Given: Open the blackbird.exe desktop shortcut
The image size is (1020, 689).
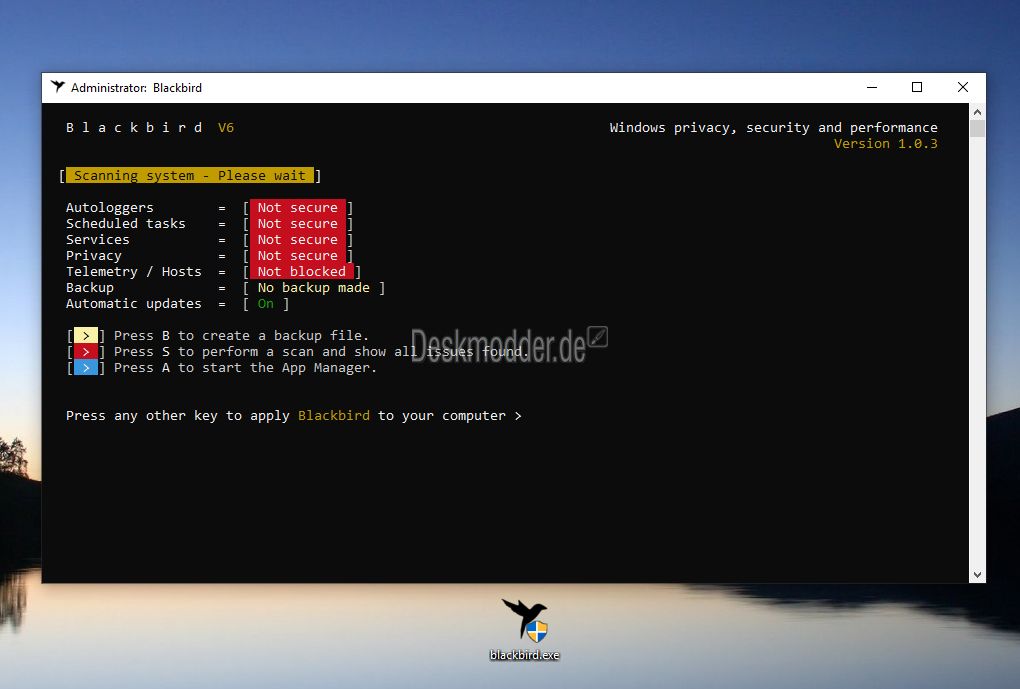Looking at the screenshot, I should (x=524, y=628).
